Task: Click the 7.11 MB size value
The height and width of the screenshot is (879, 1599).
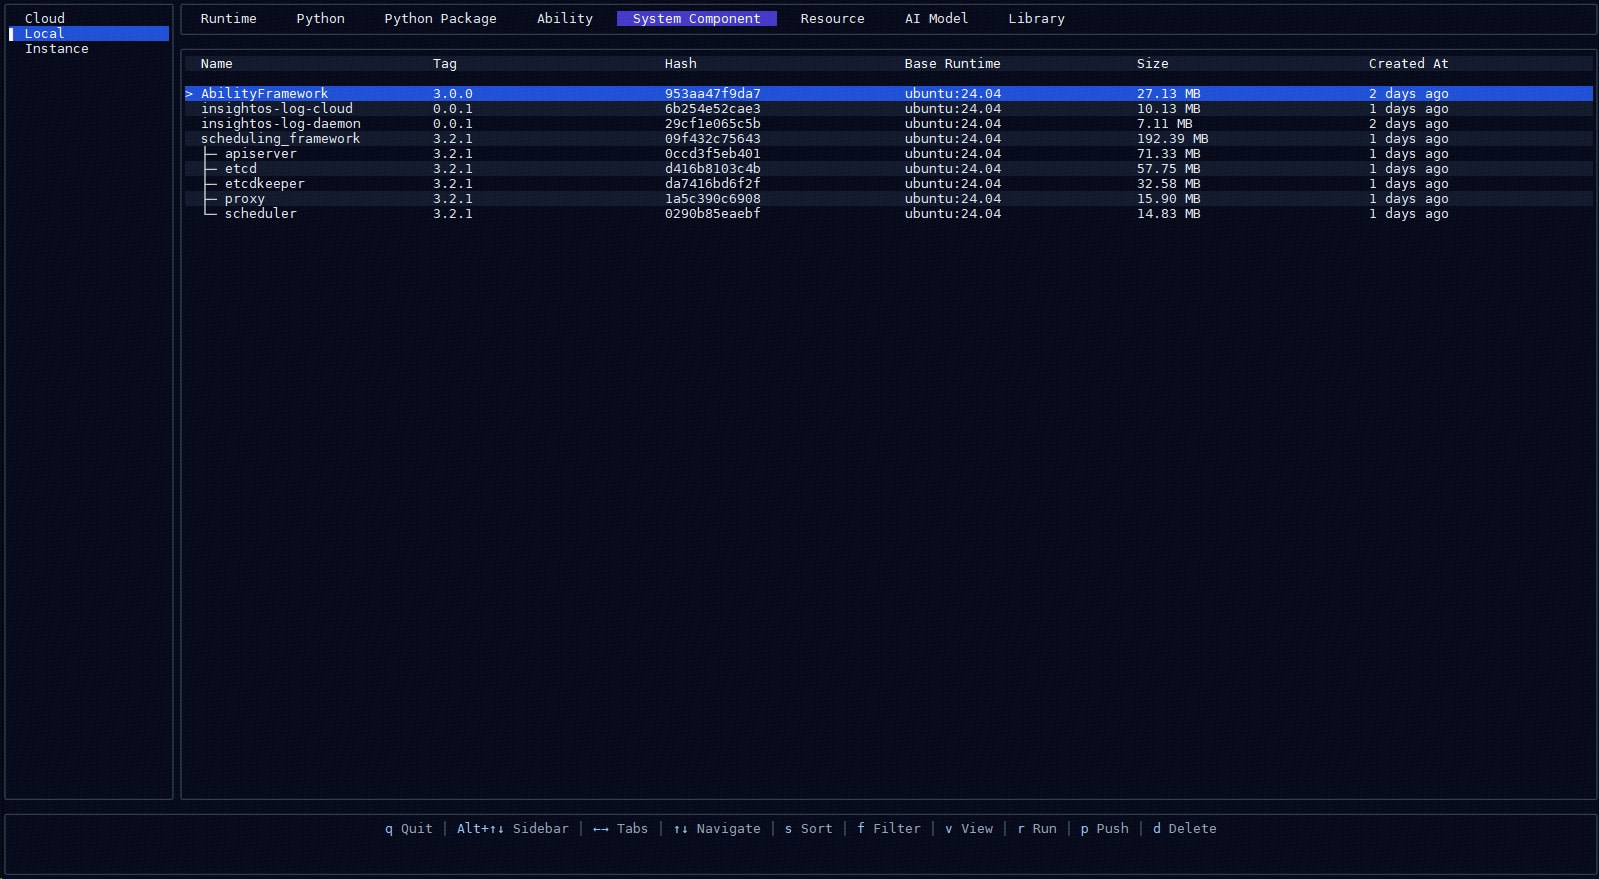Action: pos(1165,123)
